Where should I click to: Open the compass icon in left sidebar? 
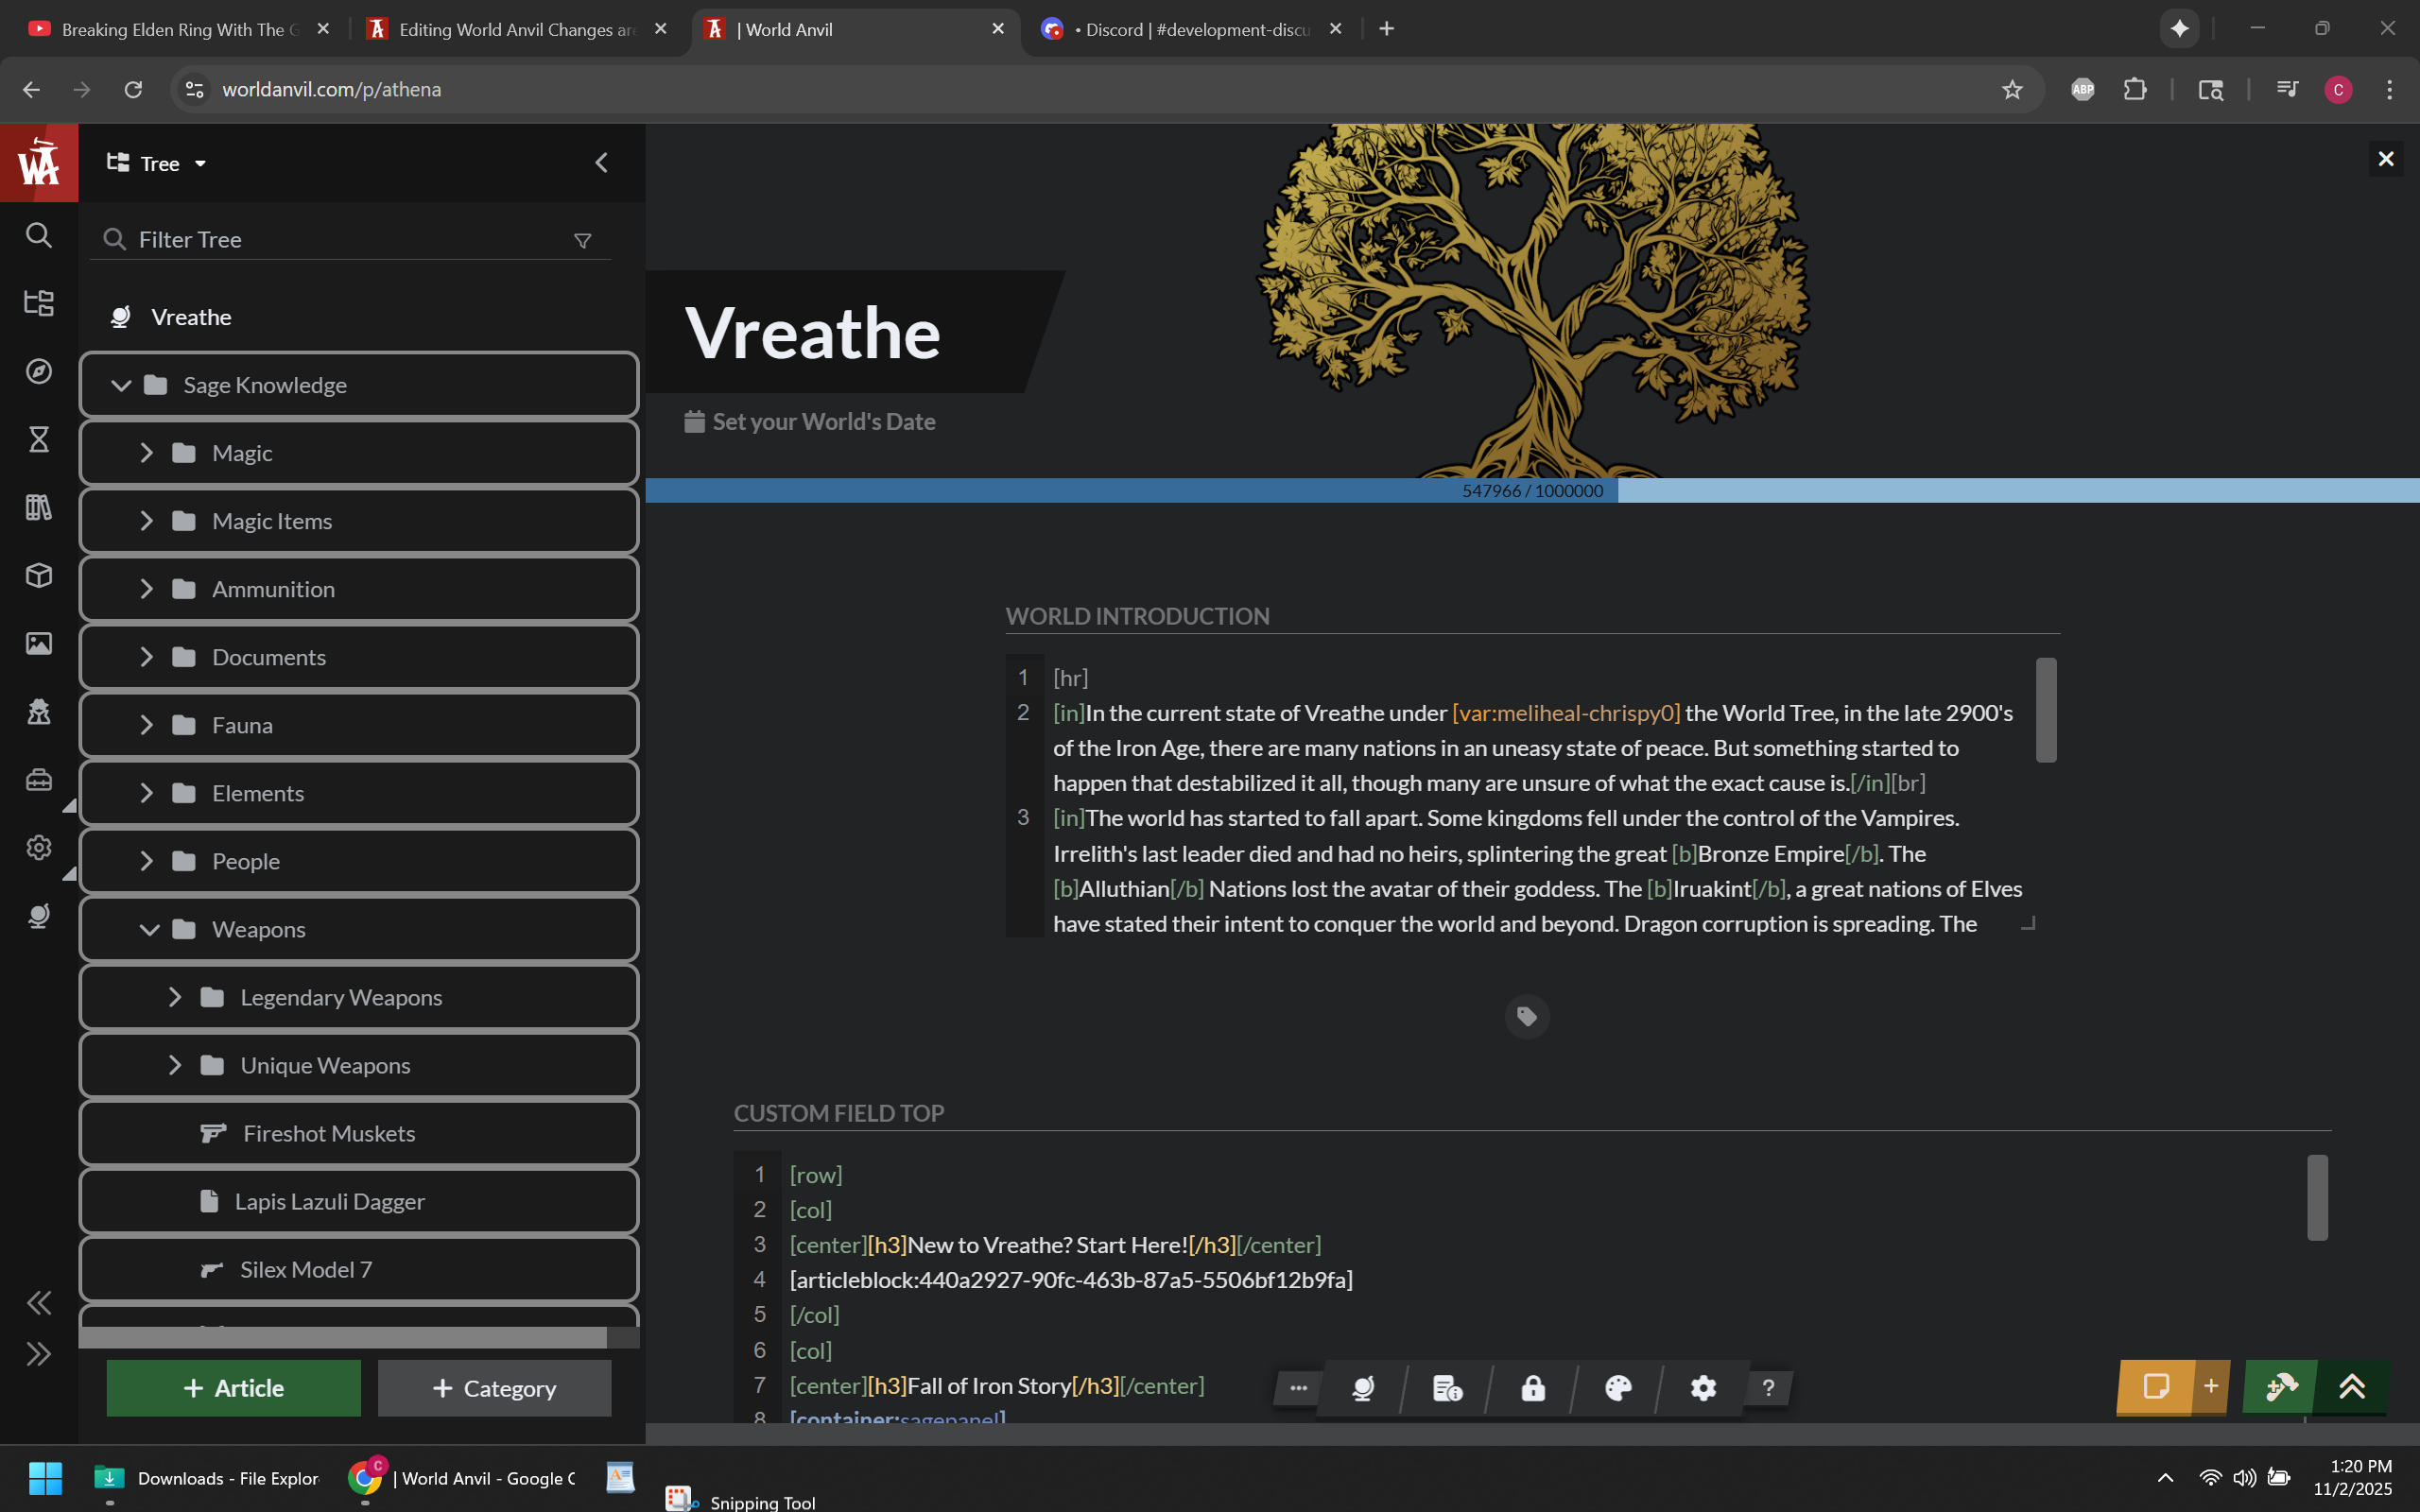click(x=39, y=371)
